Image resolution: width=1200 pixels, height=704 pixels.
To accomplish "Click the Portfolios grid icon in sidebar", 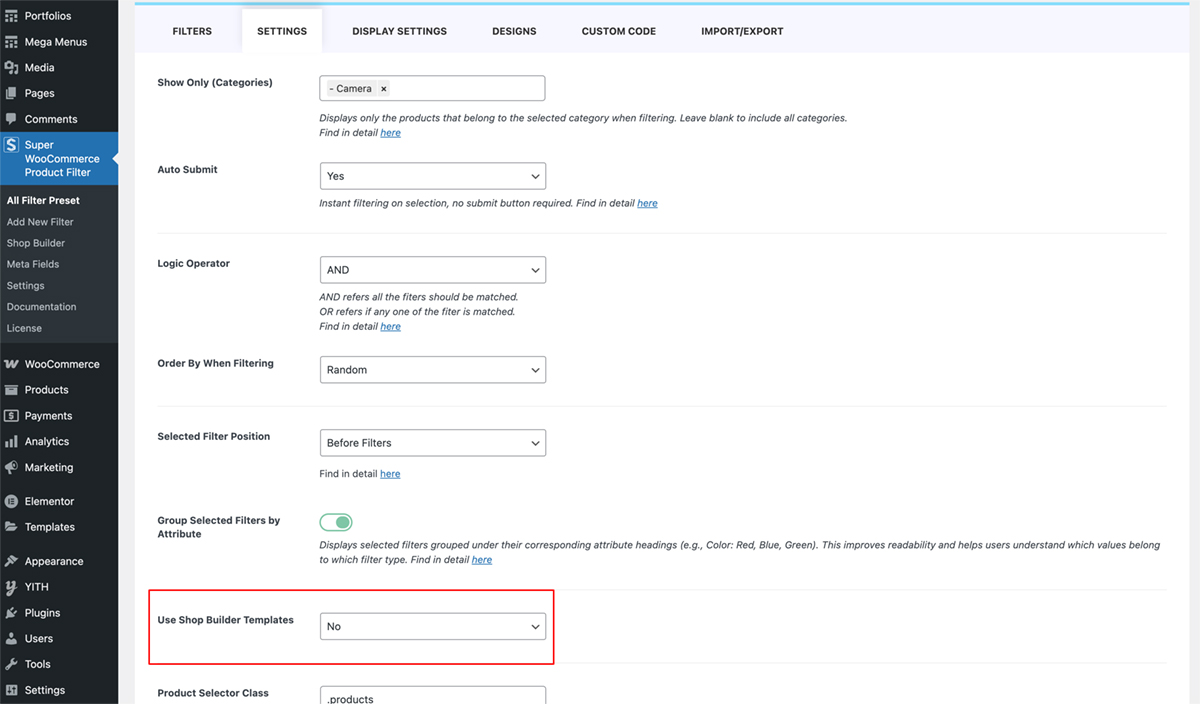I will 12,16.
